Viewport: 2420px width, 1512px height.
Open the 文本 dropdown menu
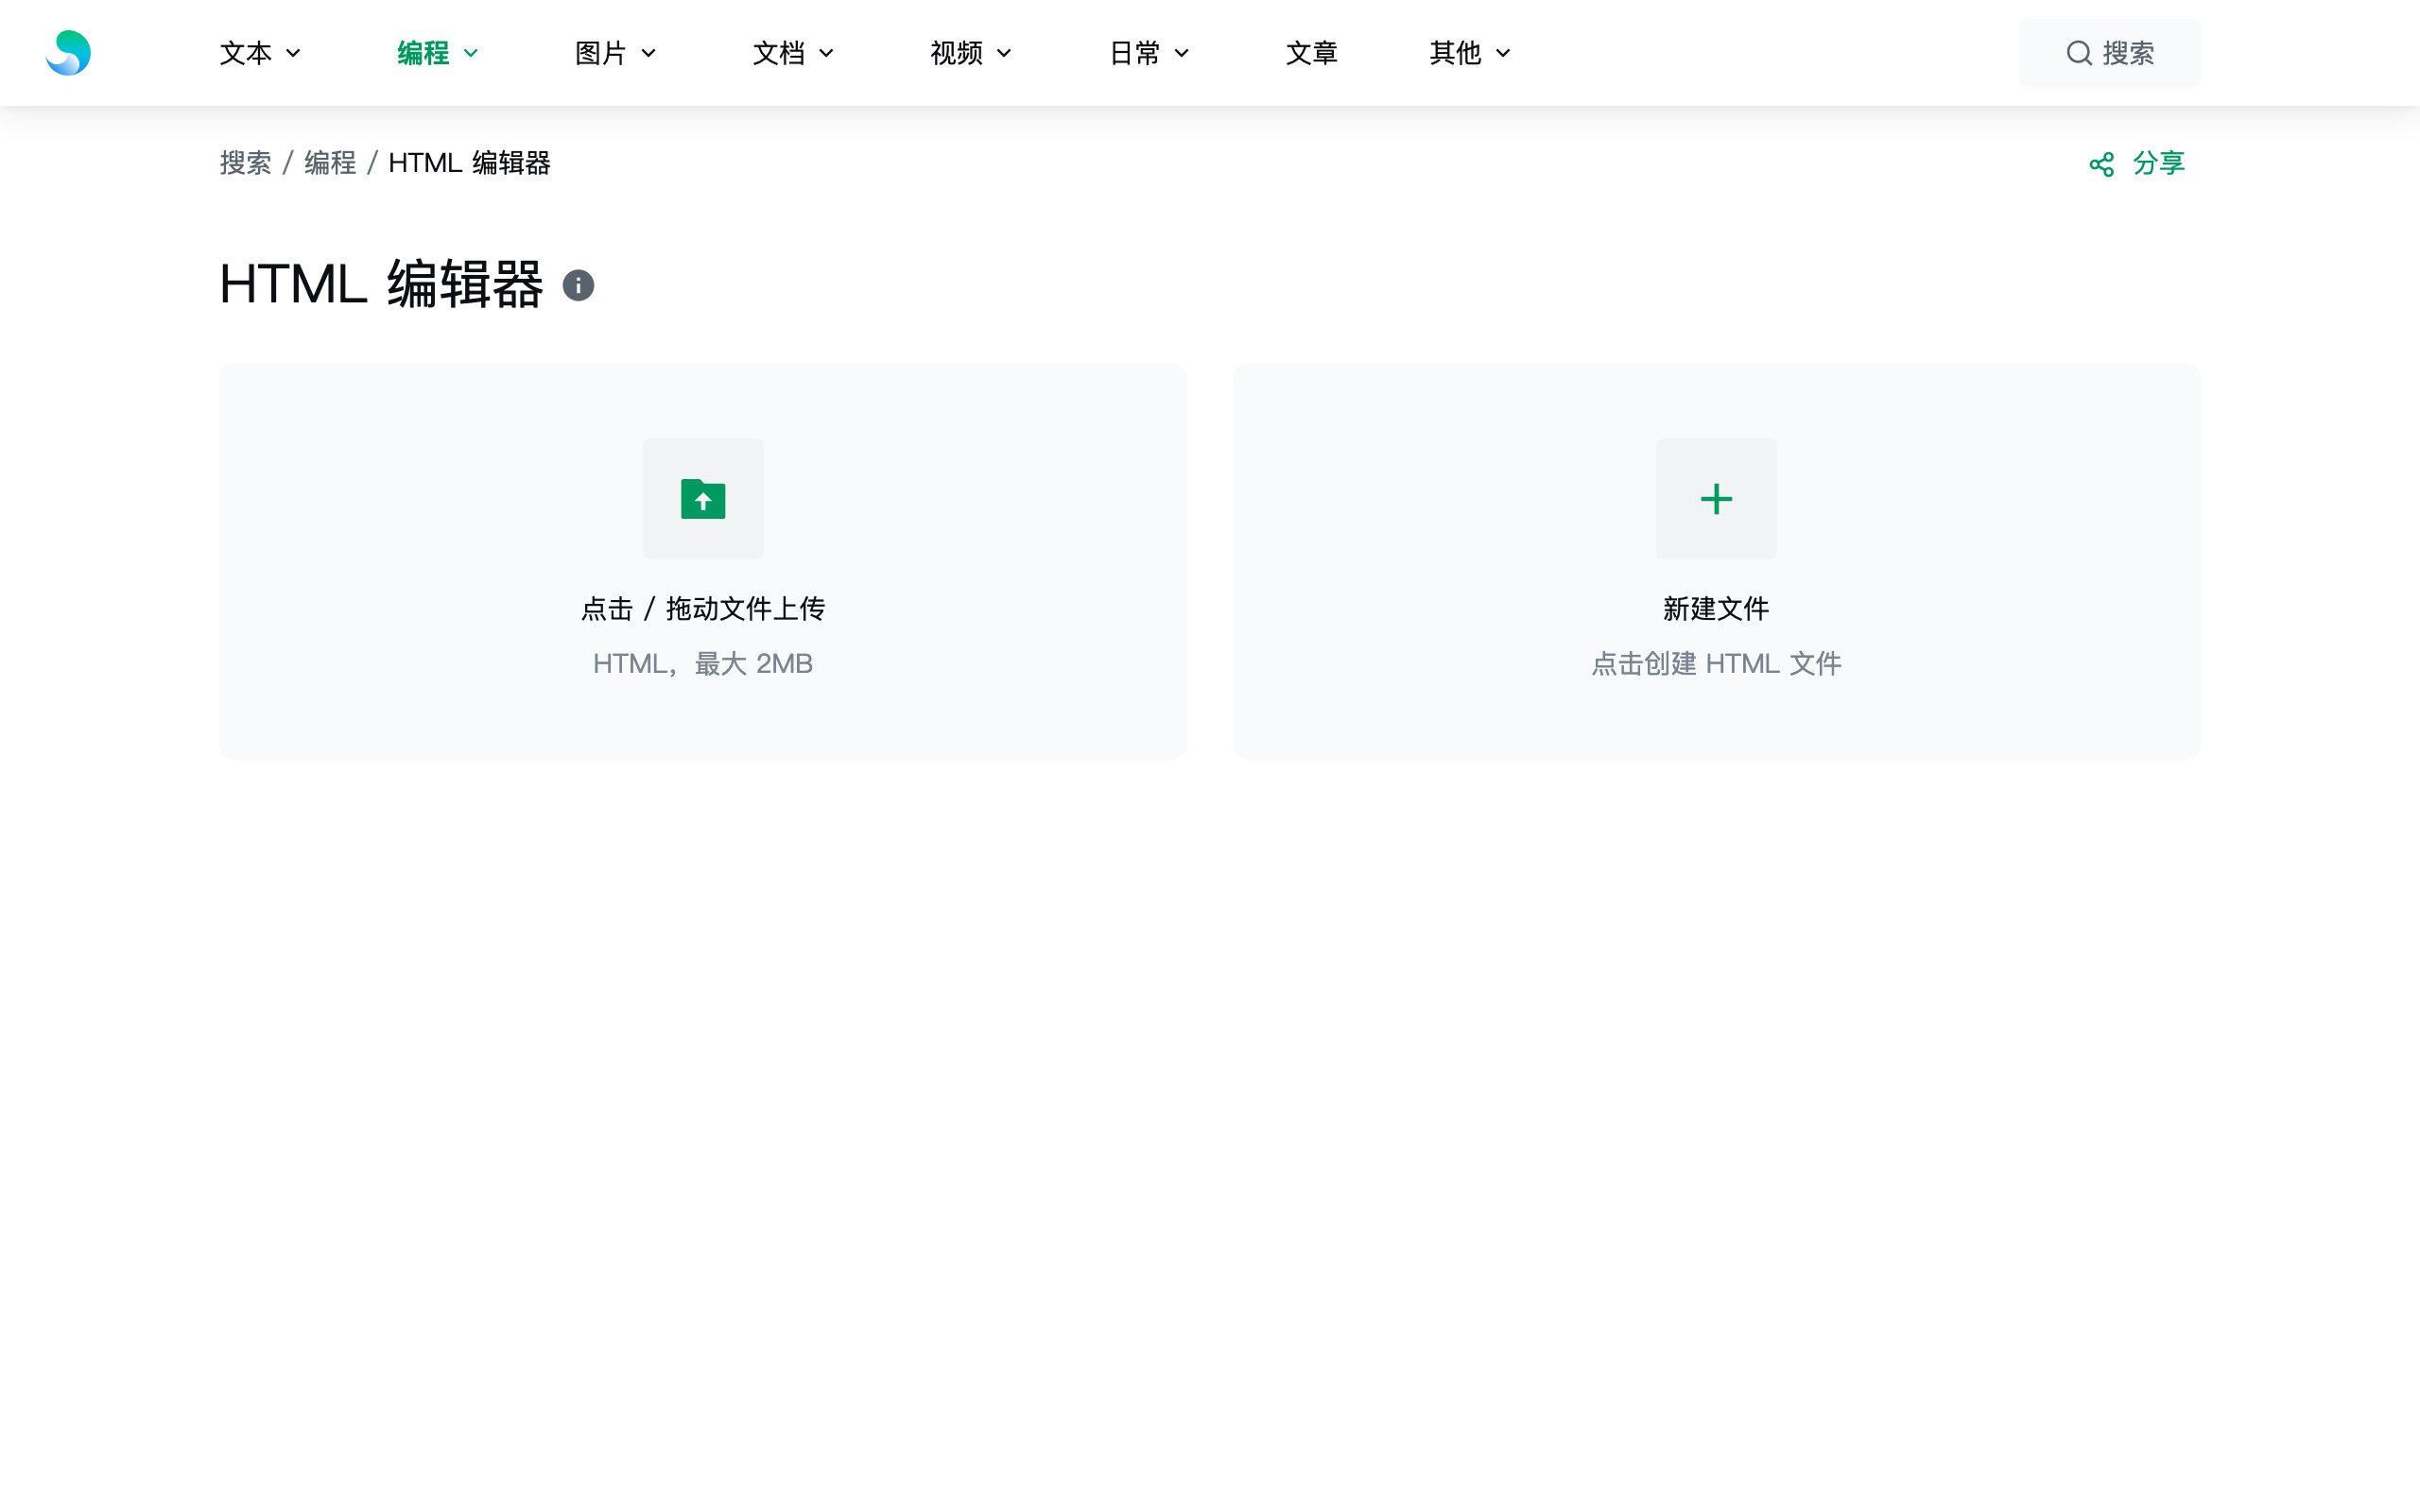(x=260, y=53)
